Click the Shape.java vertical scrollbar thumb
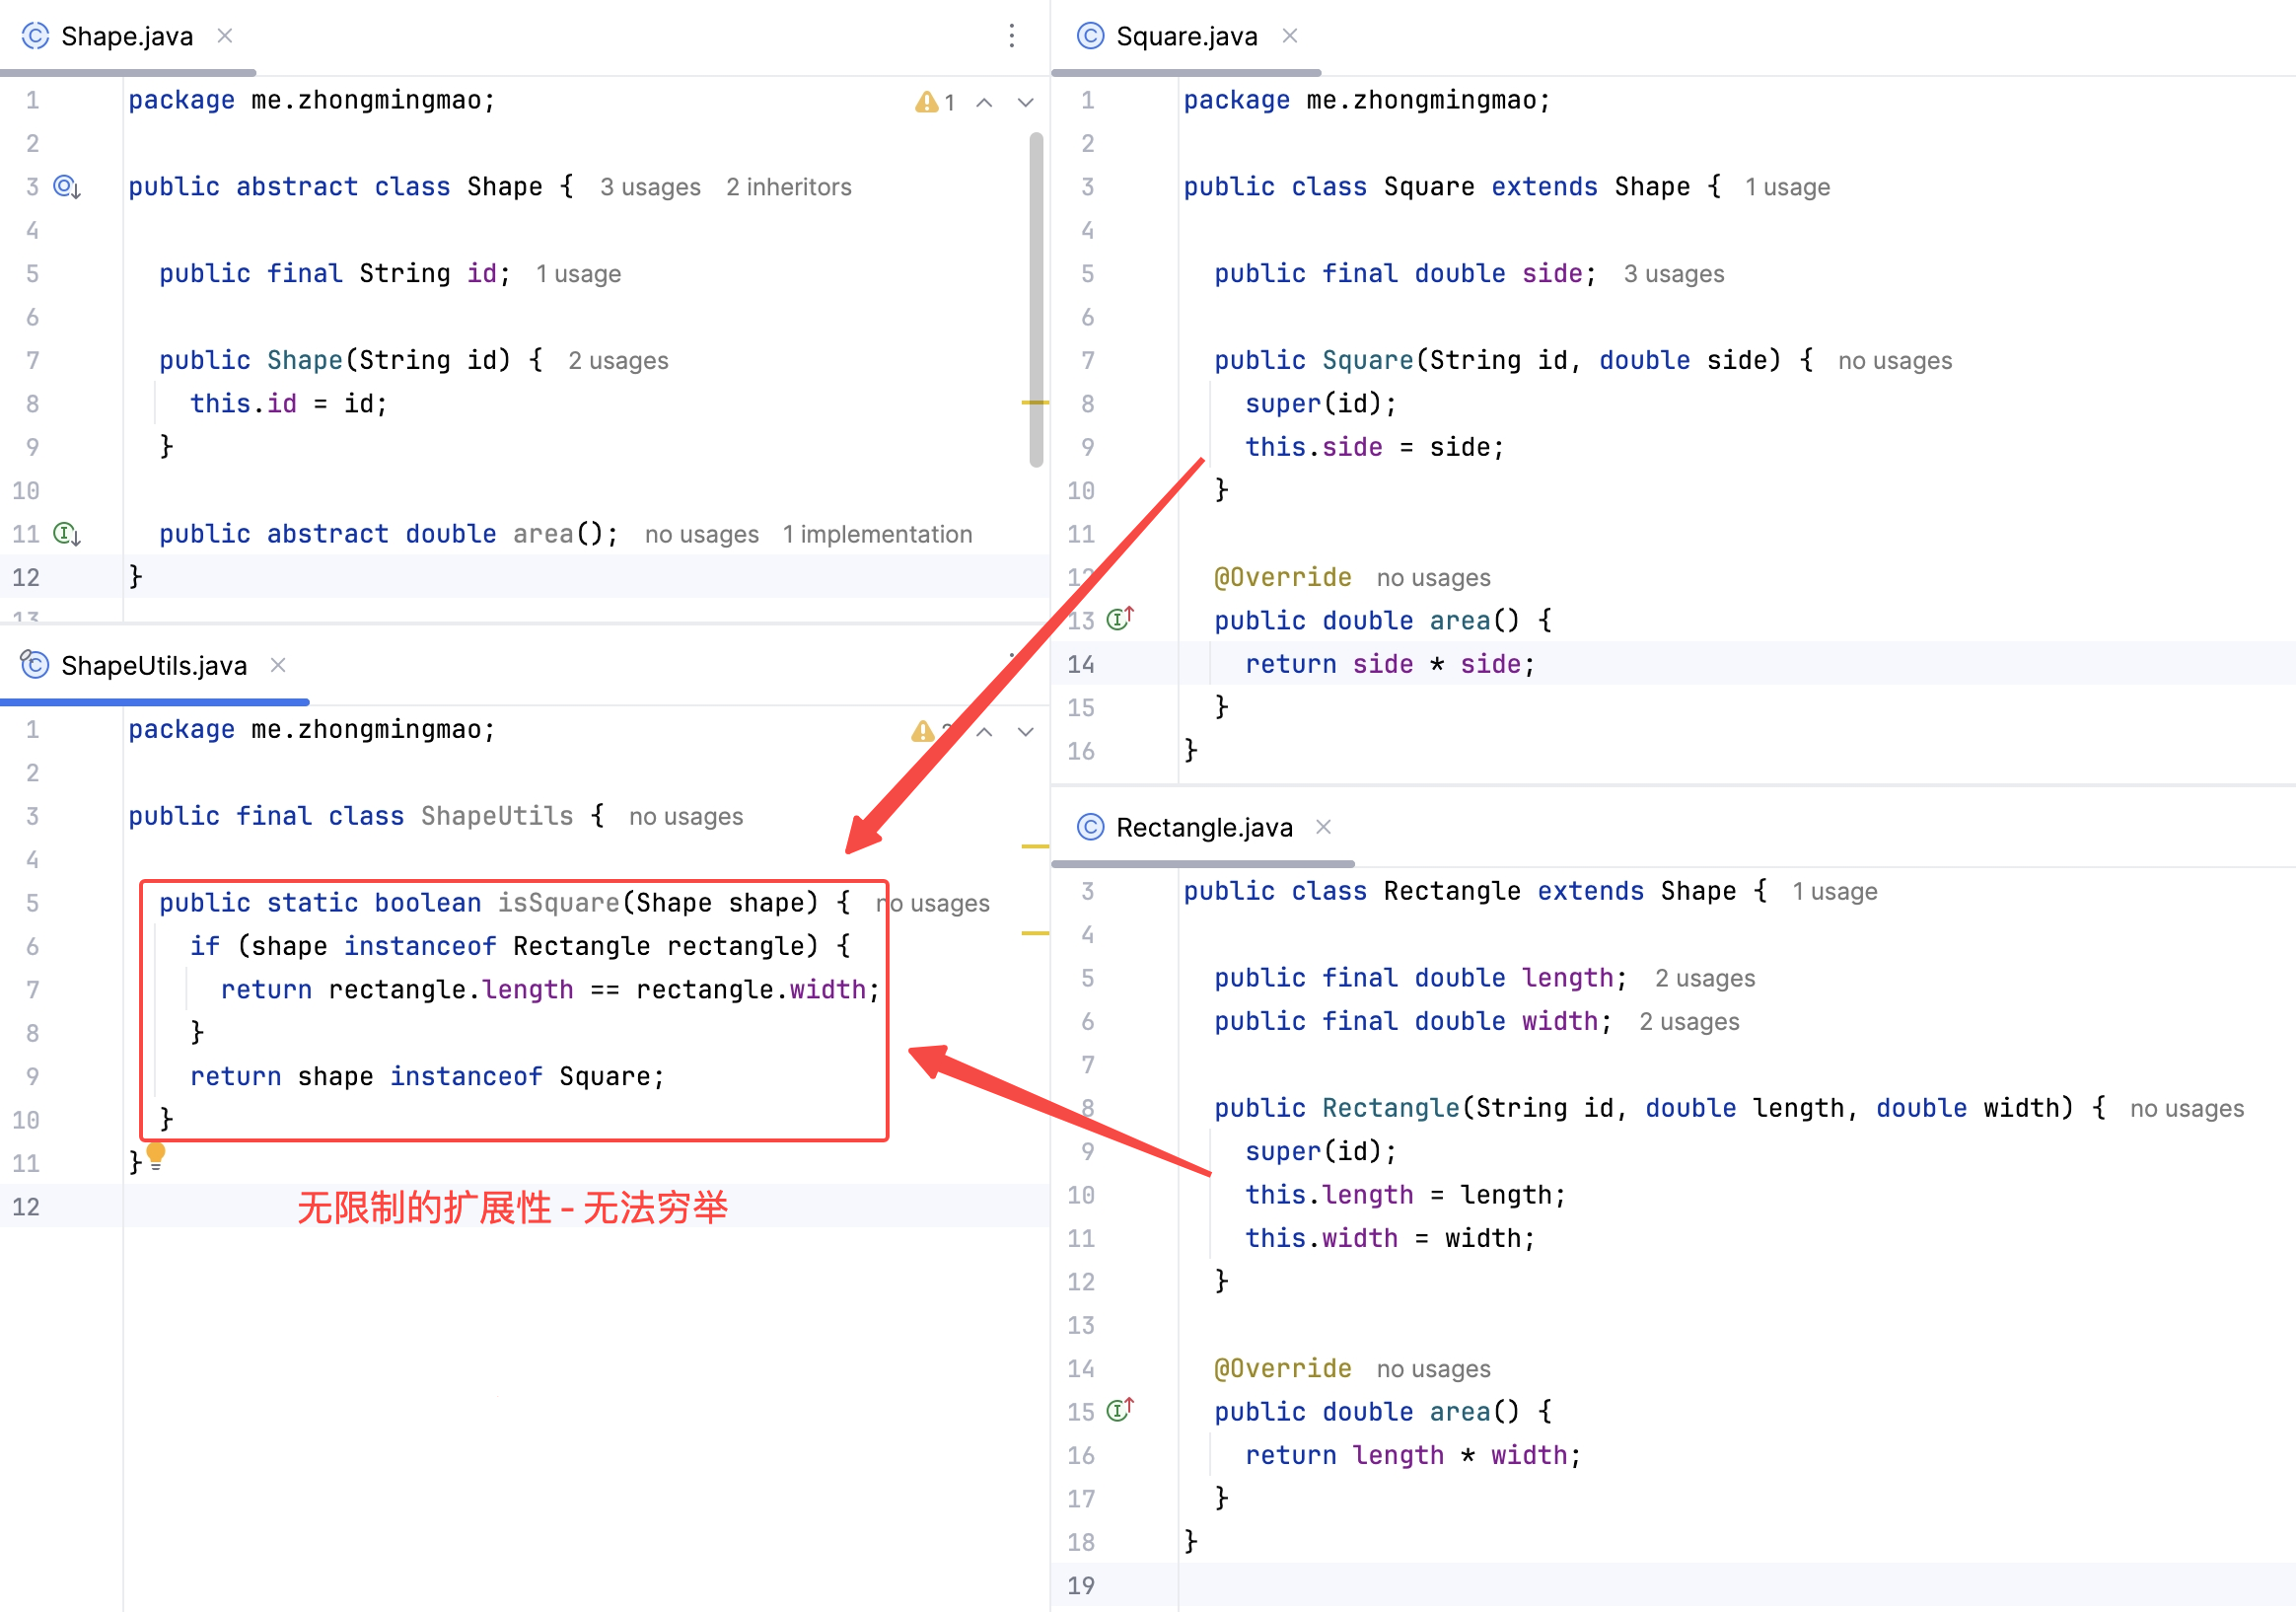The width and height of the screenshot is (2296, 1612). [1036, 300]
